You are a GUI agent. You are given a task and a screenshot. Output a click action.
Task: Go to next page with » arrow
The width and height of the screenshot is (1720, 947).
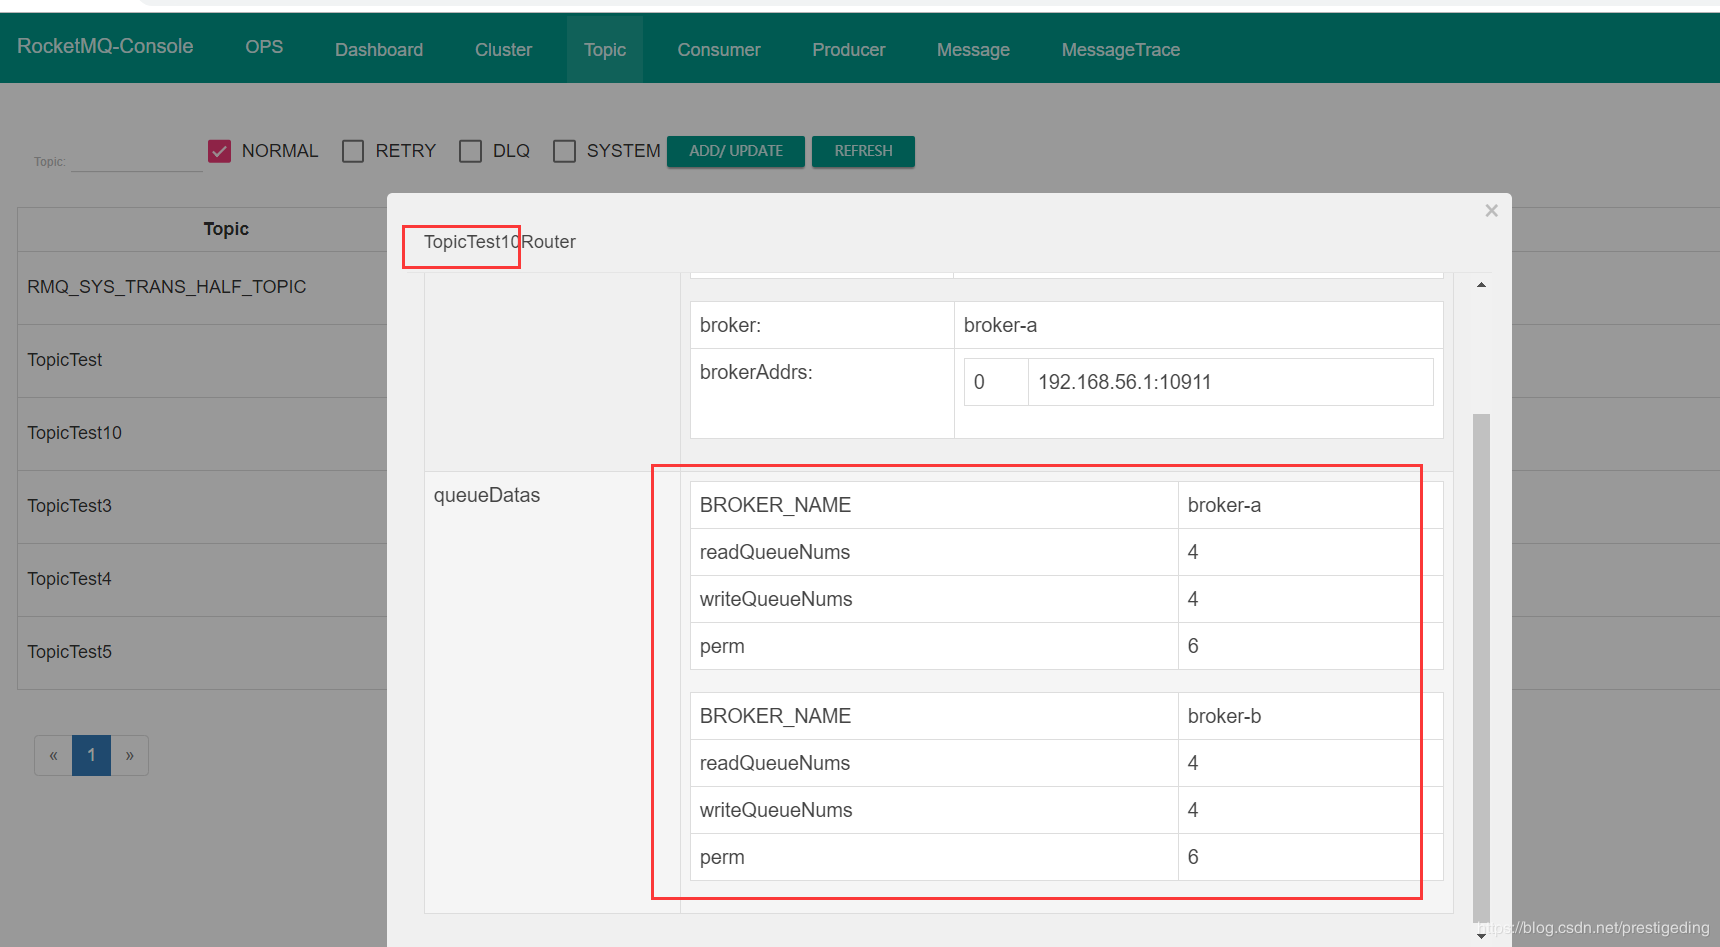(129, 755)
